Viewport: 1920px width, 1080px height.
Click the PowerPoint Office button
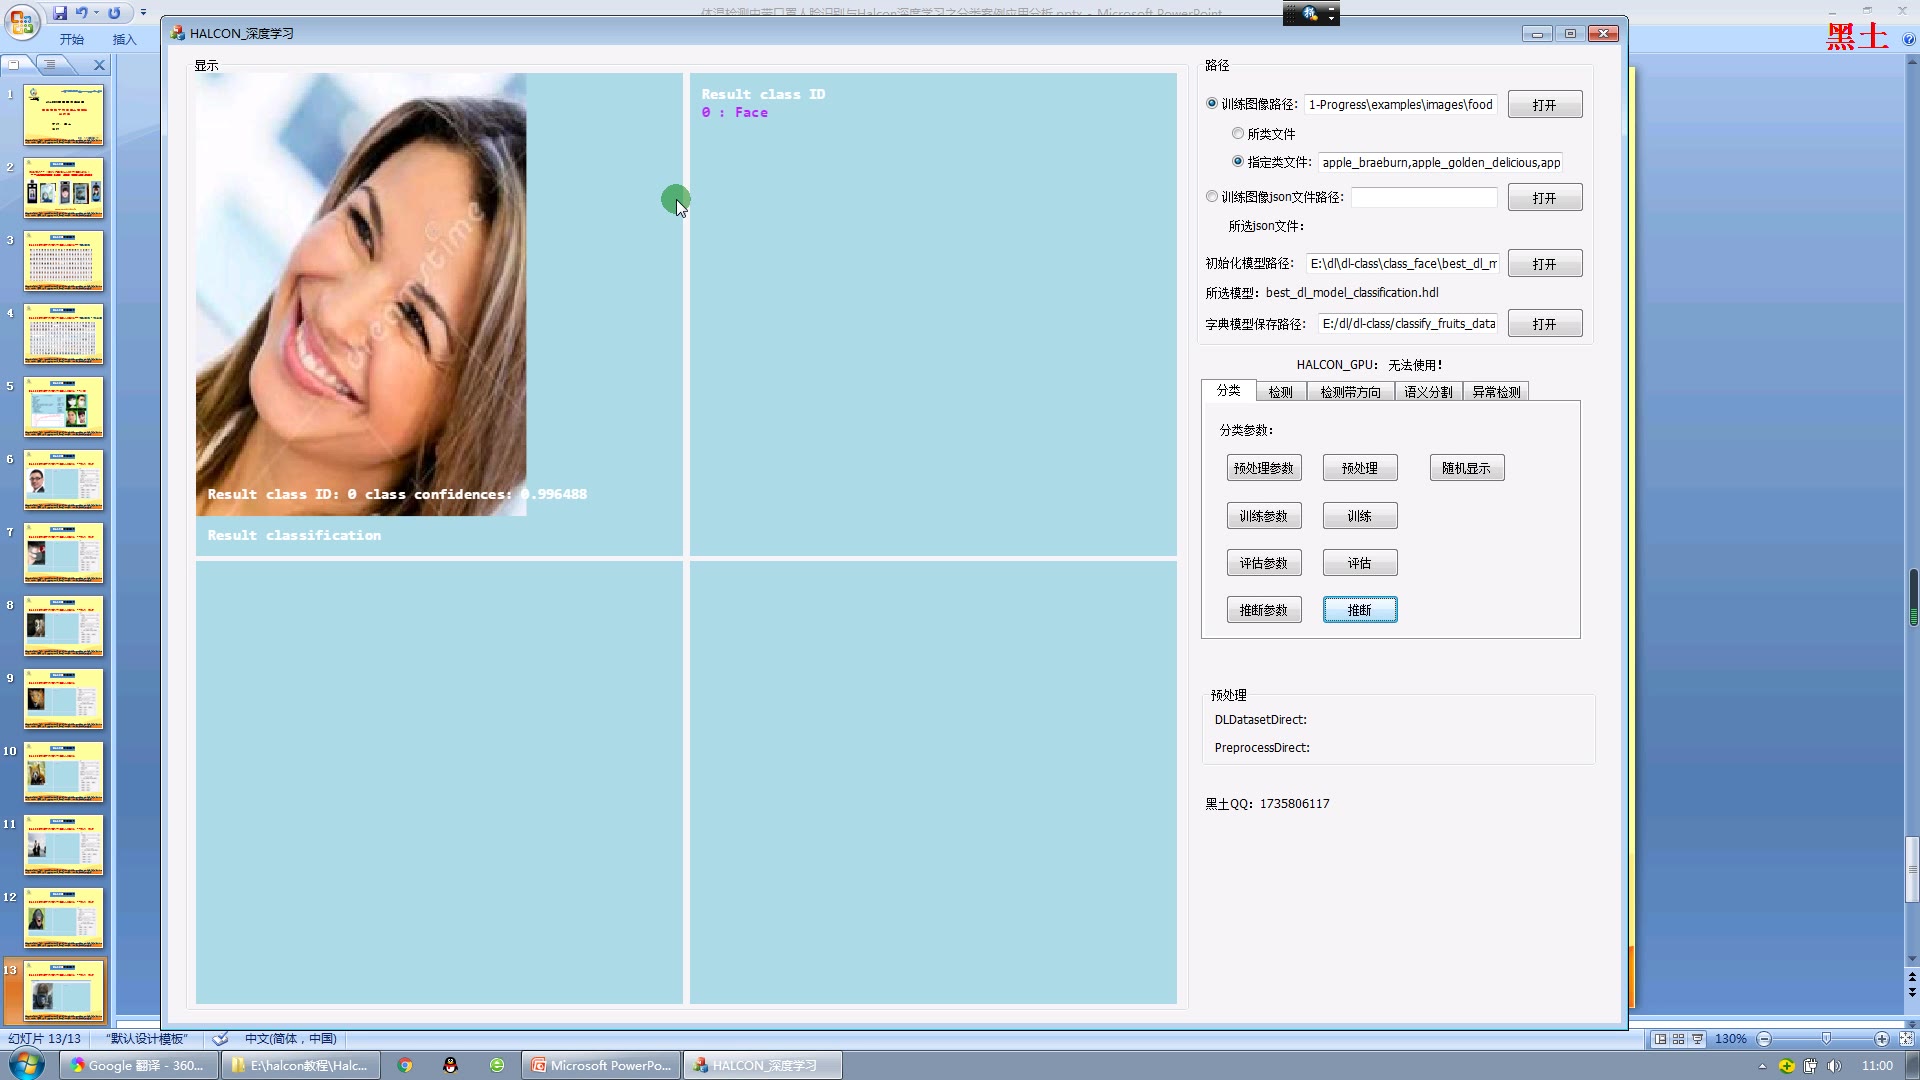pos(22,20)
